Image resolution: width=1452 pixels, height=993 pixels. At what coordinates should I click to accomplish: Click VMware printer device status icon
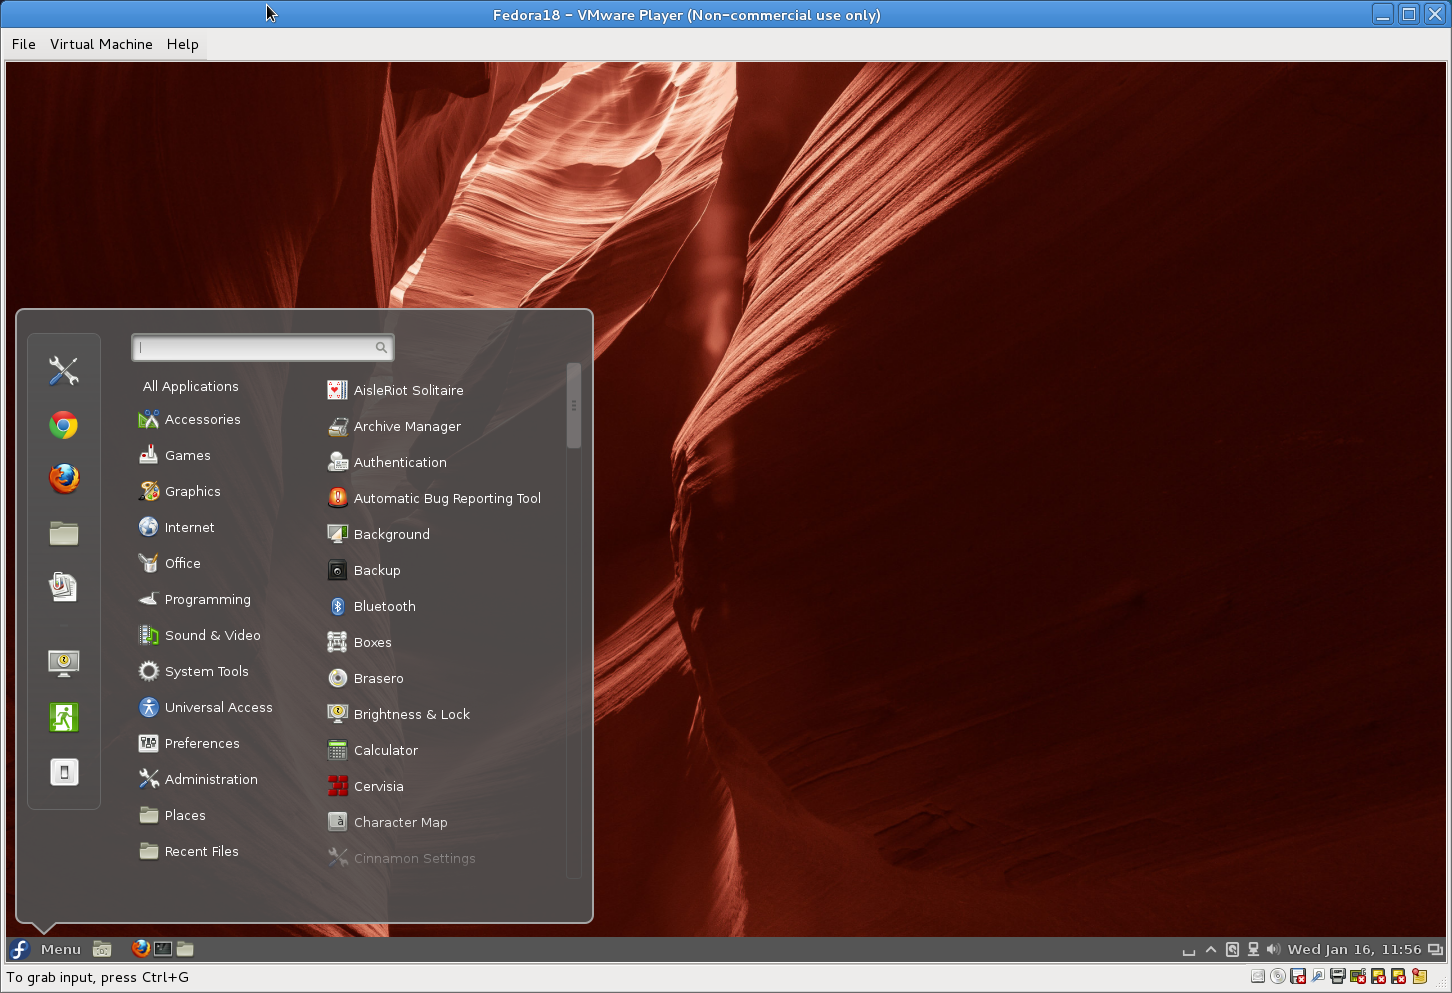(x=1338, y=976)
